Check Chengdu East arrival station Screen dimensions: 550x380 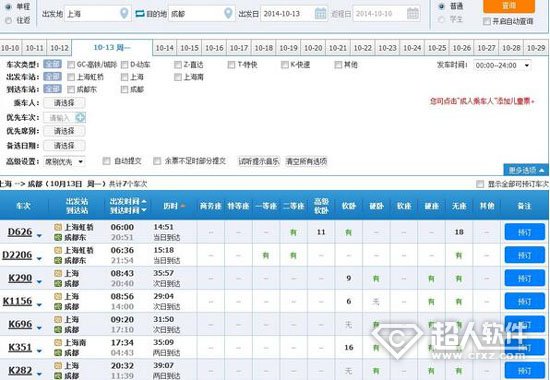(x=71, y=89)
